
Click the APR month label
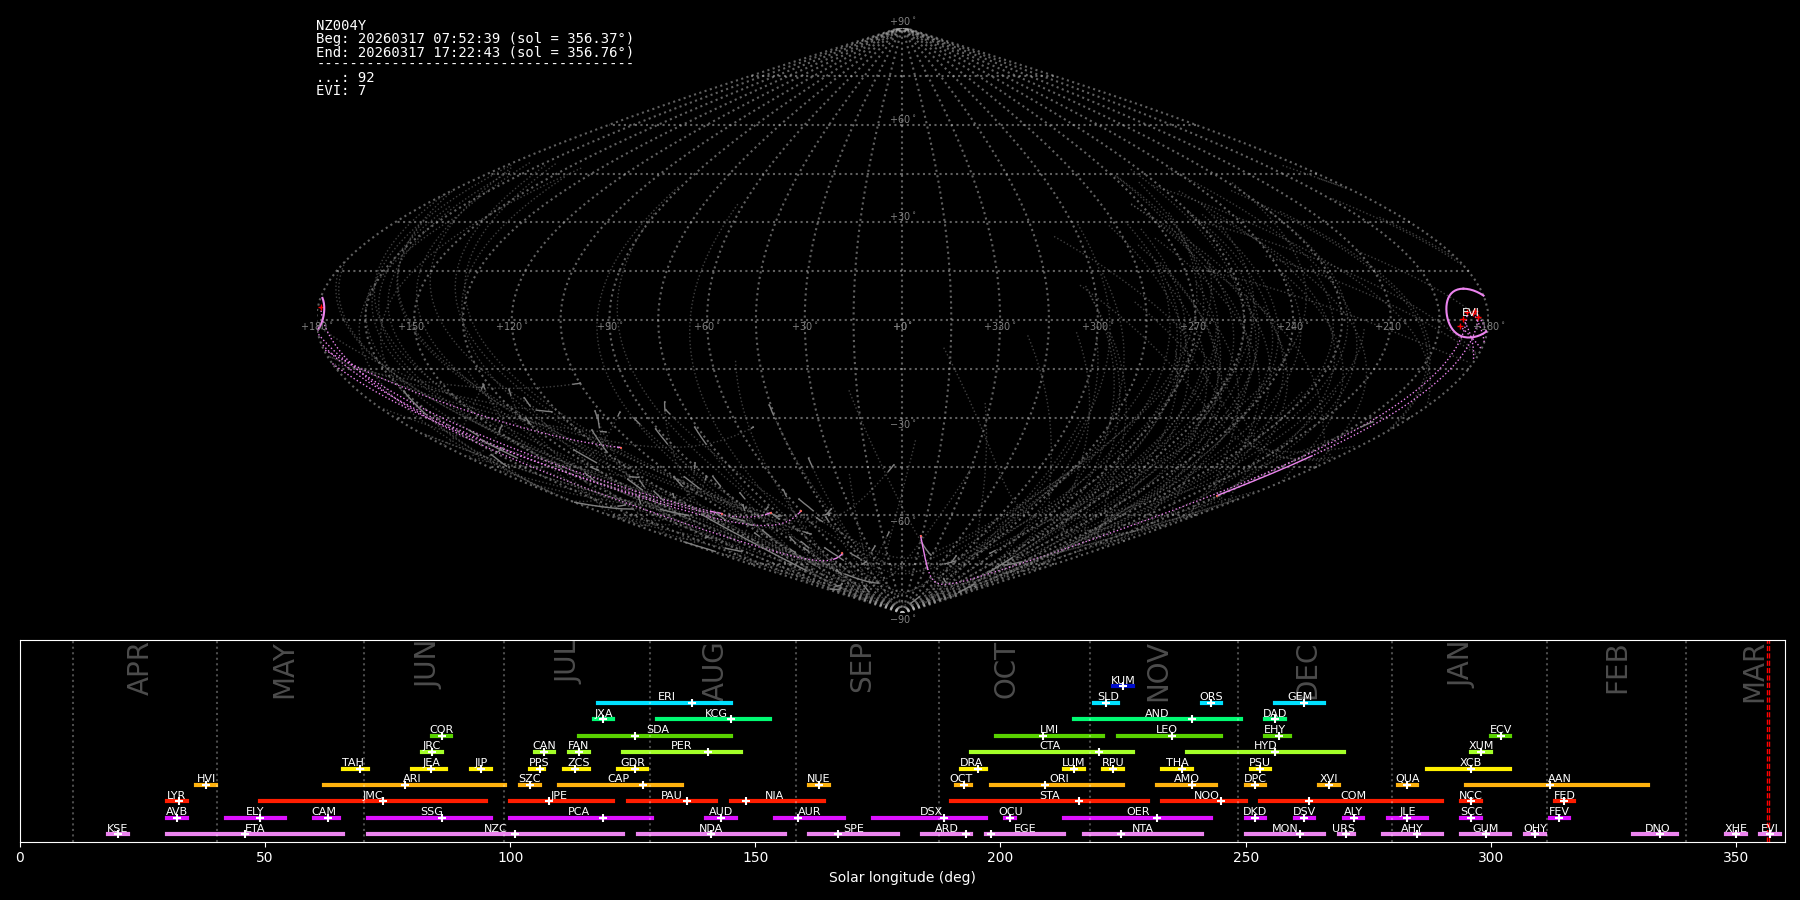point(139,668)
